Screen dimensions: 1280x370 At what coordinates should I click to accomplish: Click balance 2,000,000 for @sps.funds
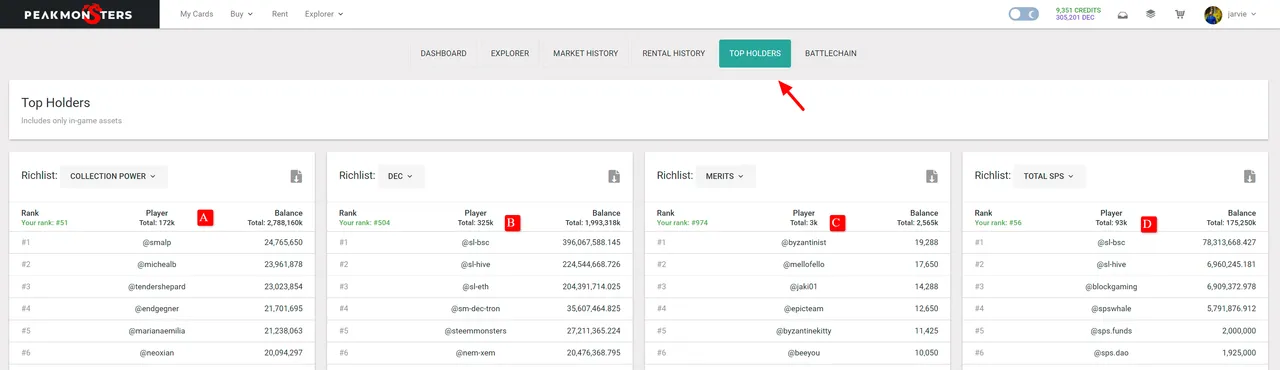point(1238,331)
